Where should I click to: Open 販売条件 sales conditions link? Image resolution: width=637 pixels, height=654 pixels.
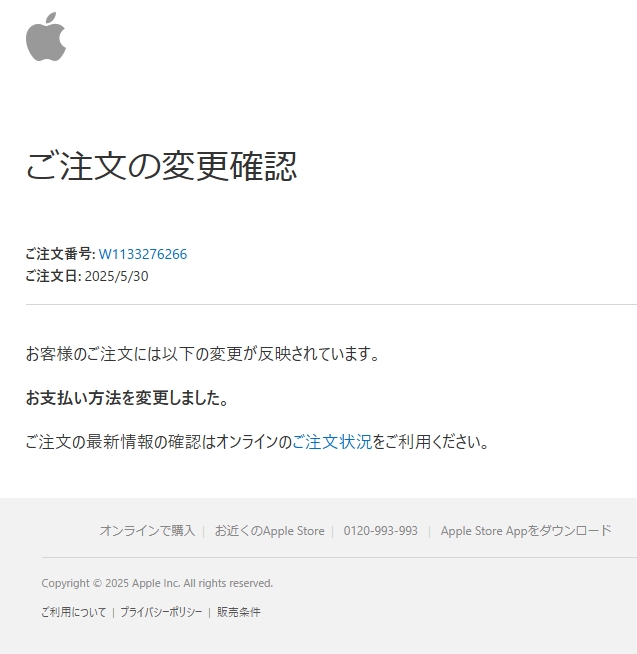point(239,612)
